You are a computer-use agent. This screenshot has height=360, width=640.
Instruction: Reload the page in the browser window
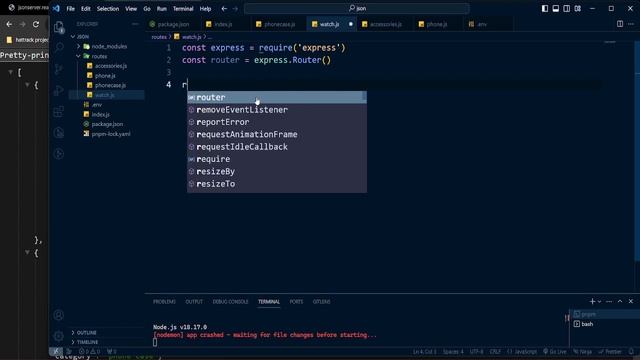(36, 24)
